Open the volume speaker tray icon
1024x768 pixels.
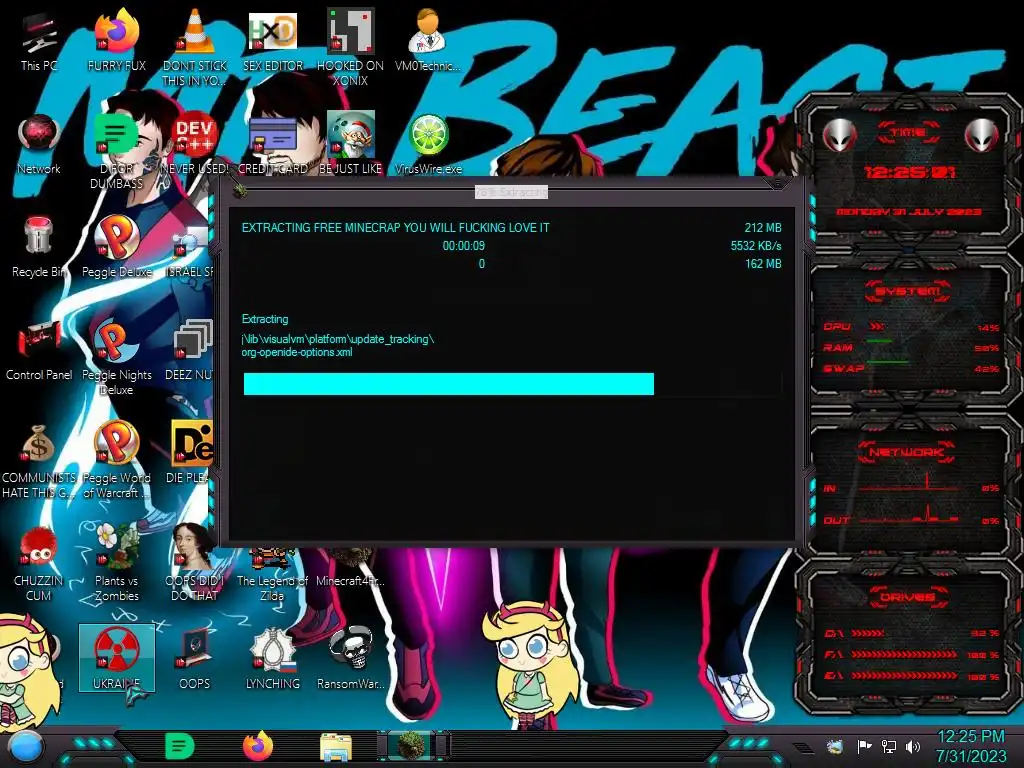(913, 746)
